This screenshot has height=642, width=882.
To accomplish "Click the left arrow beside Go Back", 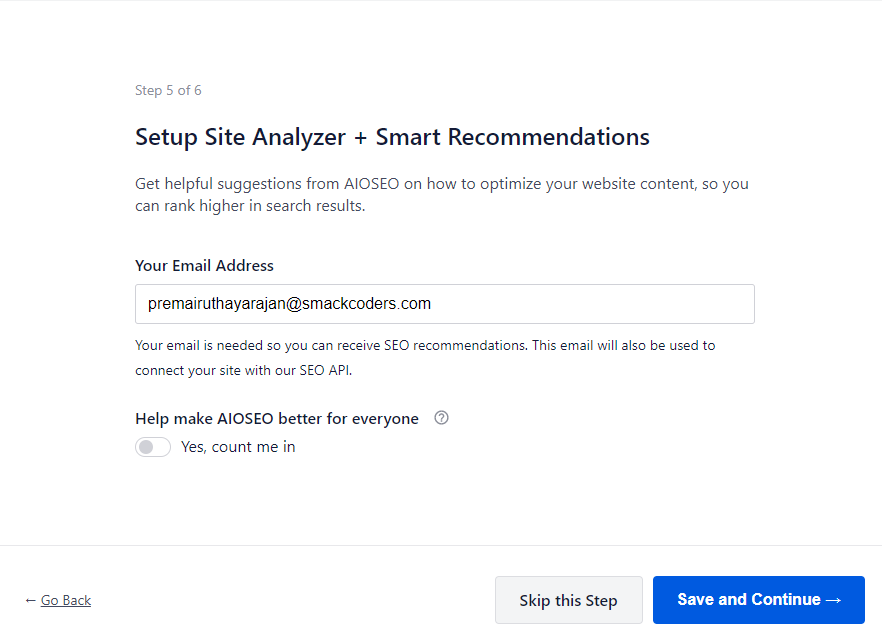I will pyautogui.click(x=30, y=600).
